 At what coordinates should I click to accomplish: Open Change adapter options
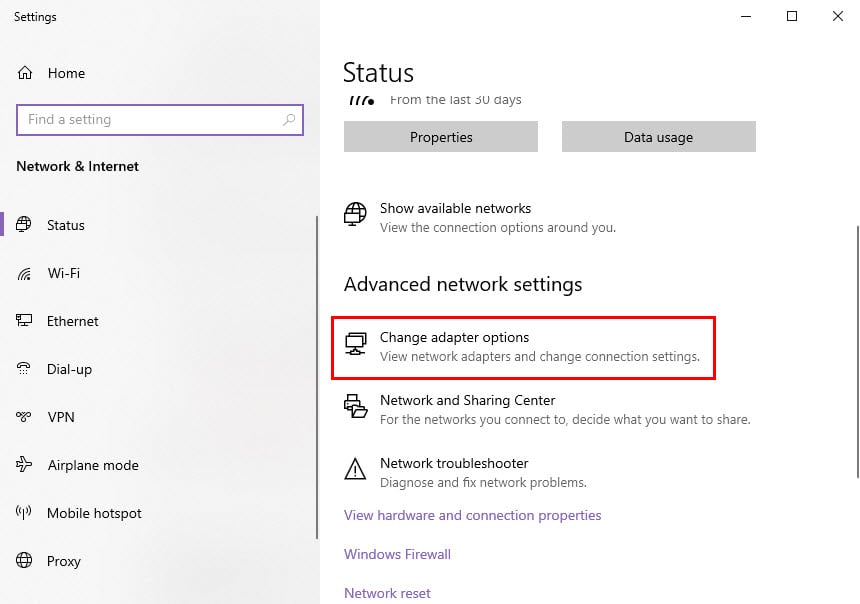pyautogui.click(x=523, y=347)
